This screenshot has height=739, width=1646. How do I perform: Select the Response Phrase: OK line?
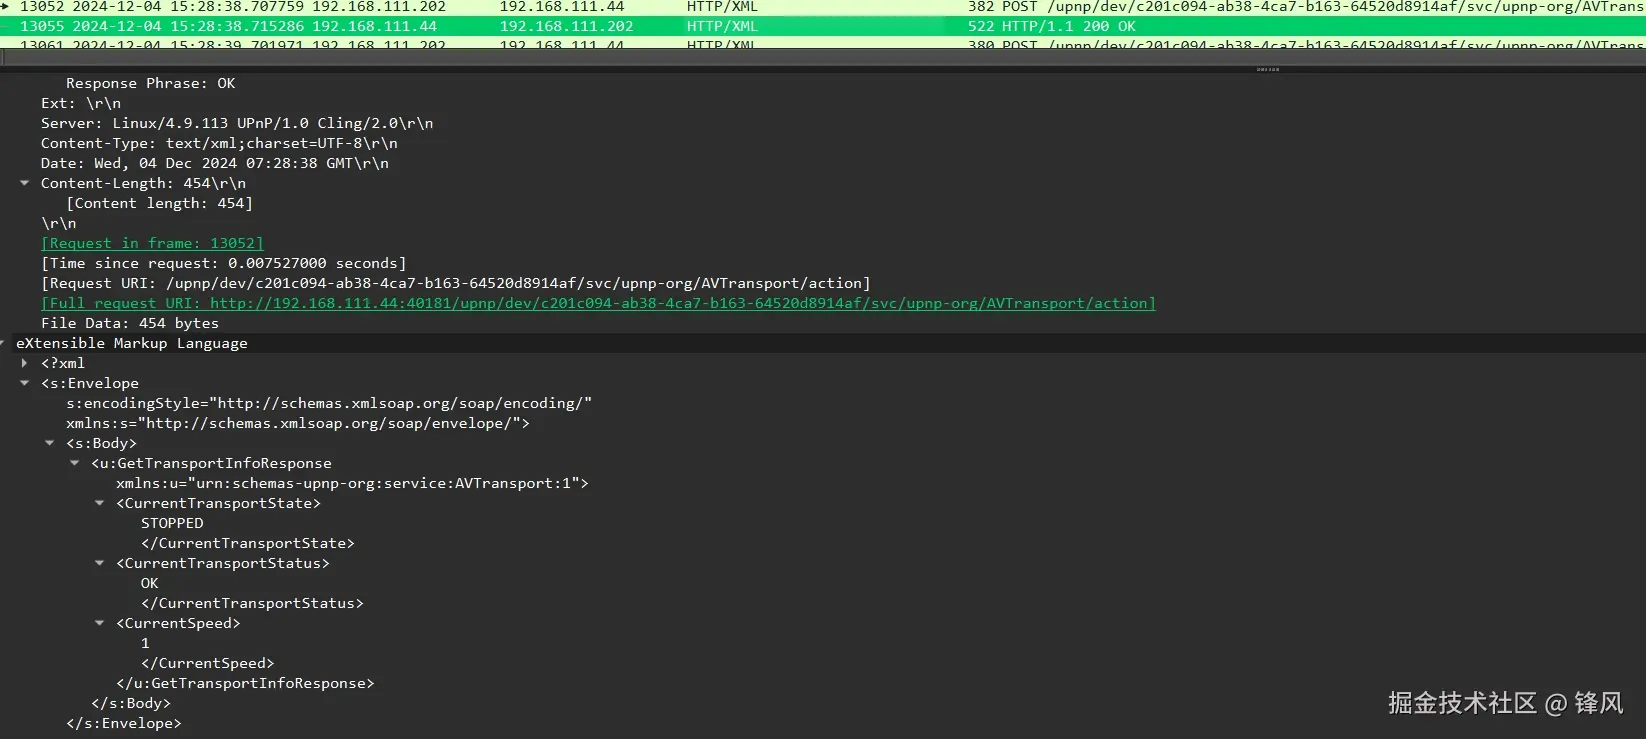(x=151, y=83)
